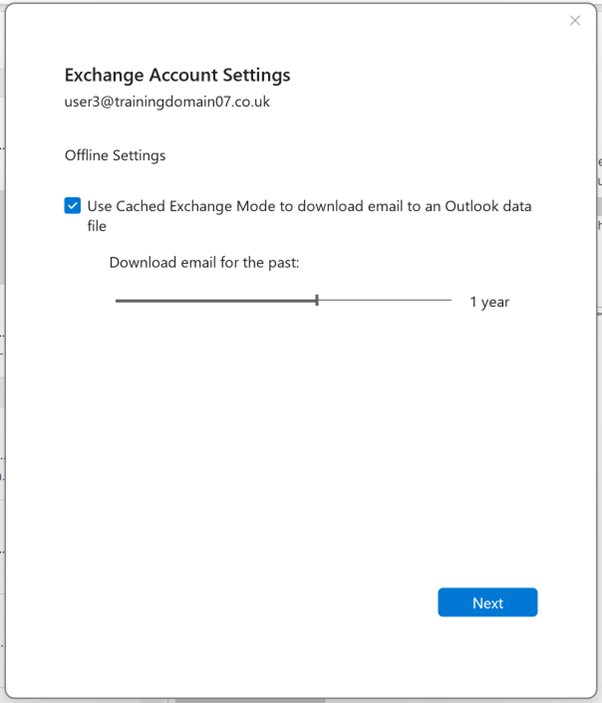602x703 pixels.
Task: Click the 'Download email for the past:' label
Action: click(204, 262)
